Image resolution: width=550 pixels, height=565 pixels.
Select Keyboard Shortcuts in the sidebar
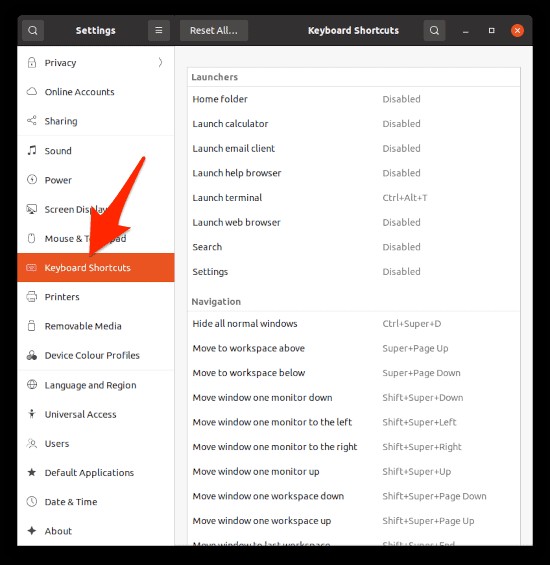(96, 267)
